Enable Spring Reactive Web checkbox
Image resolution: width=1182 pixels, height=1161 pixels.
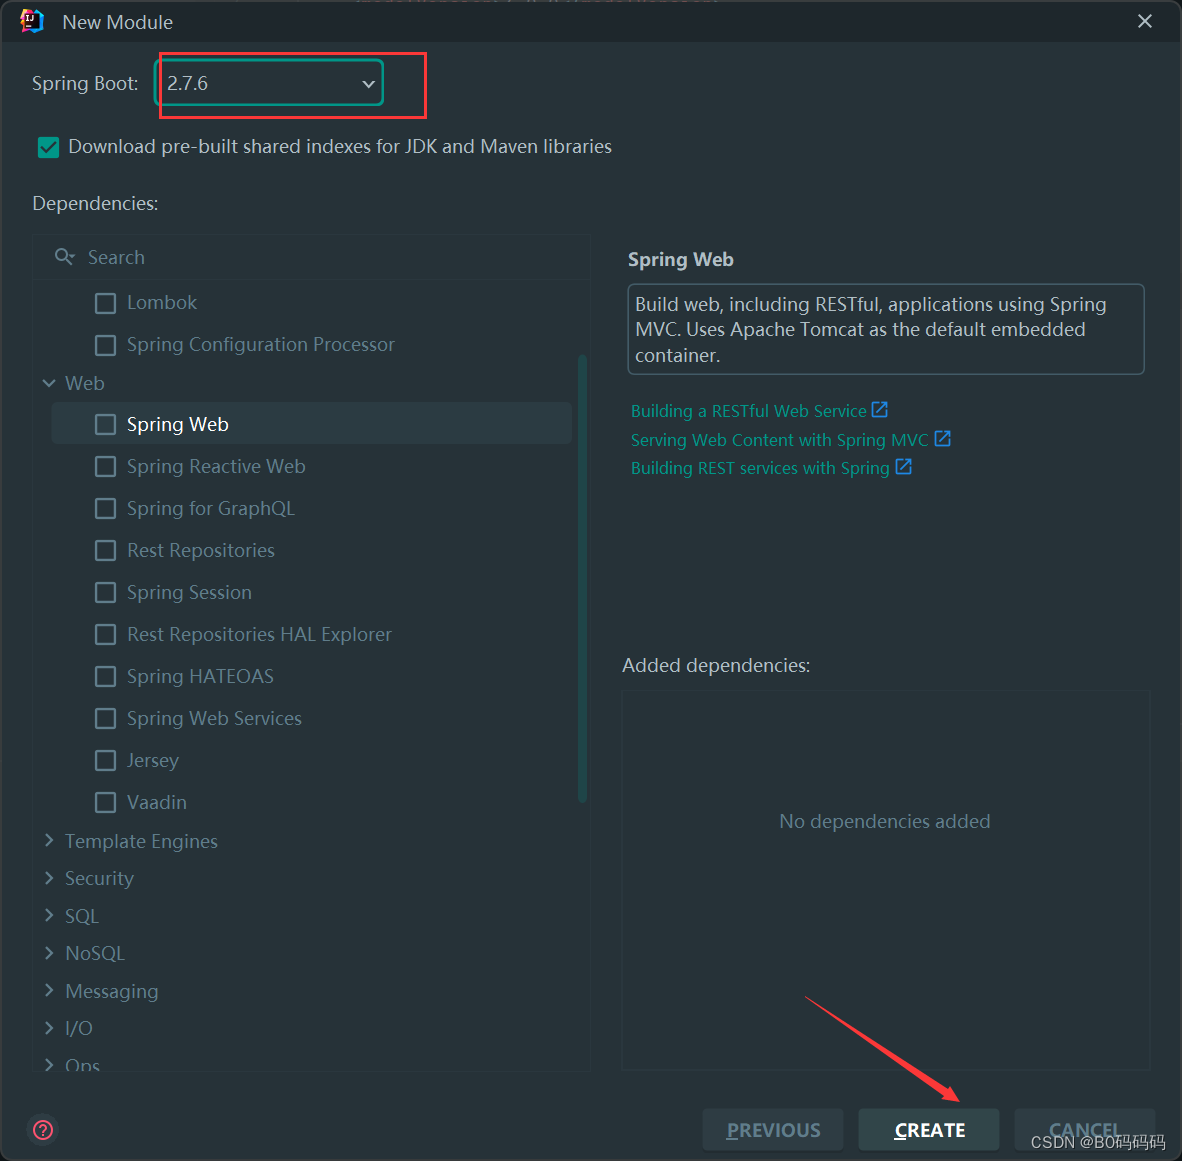(x=106, y=467)
